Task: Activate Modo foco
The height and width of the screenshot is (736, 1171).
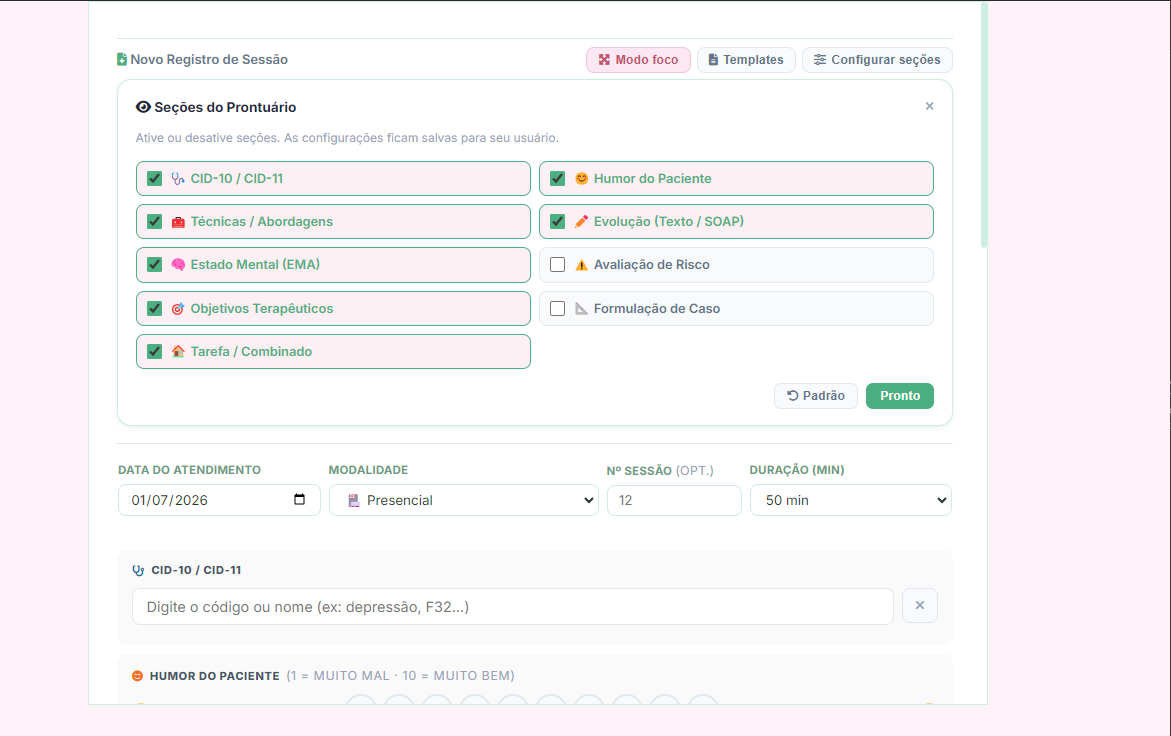Action: click(639, 60)
